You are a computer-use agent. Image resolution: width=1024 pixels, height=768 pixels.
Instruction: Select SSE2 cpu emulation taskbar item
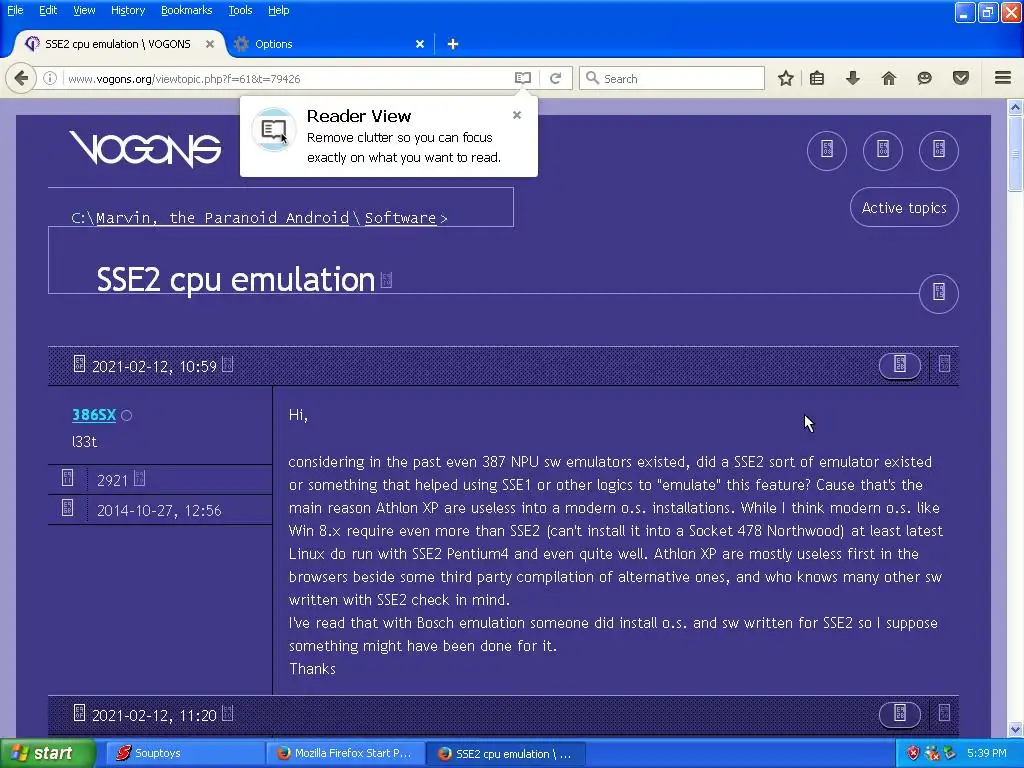(505, 753)
